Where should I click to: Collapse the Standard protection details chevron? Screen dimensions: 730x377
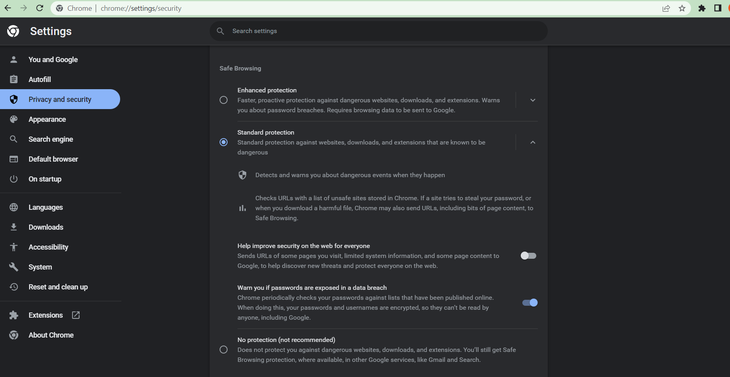533,142
